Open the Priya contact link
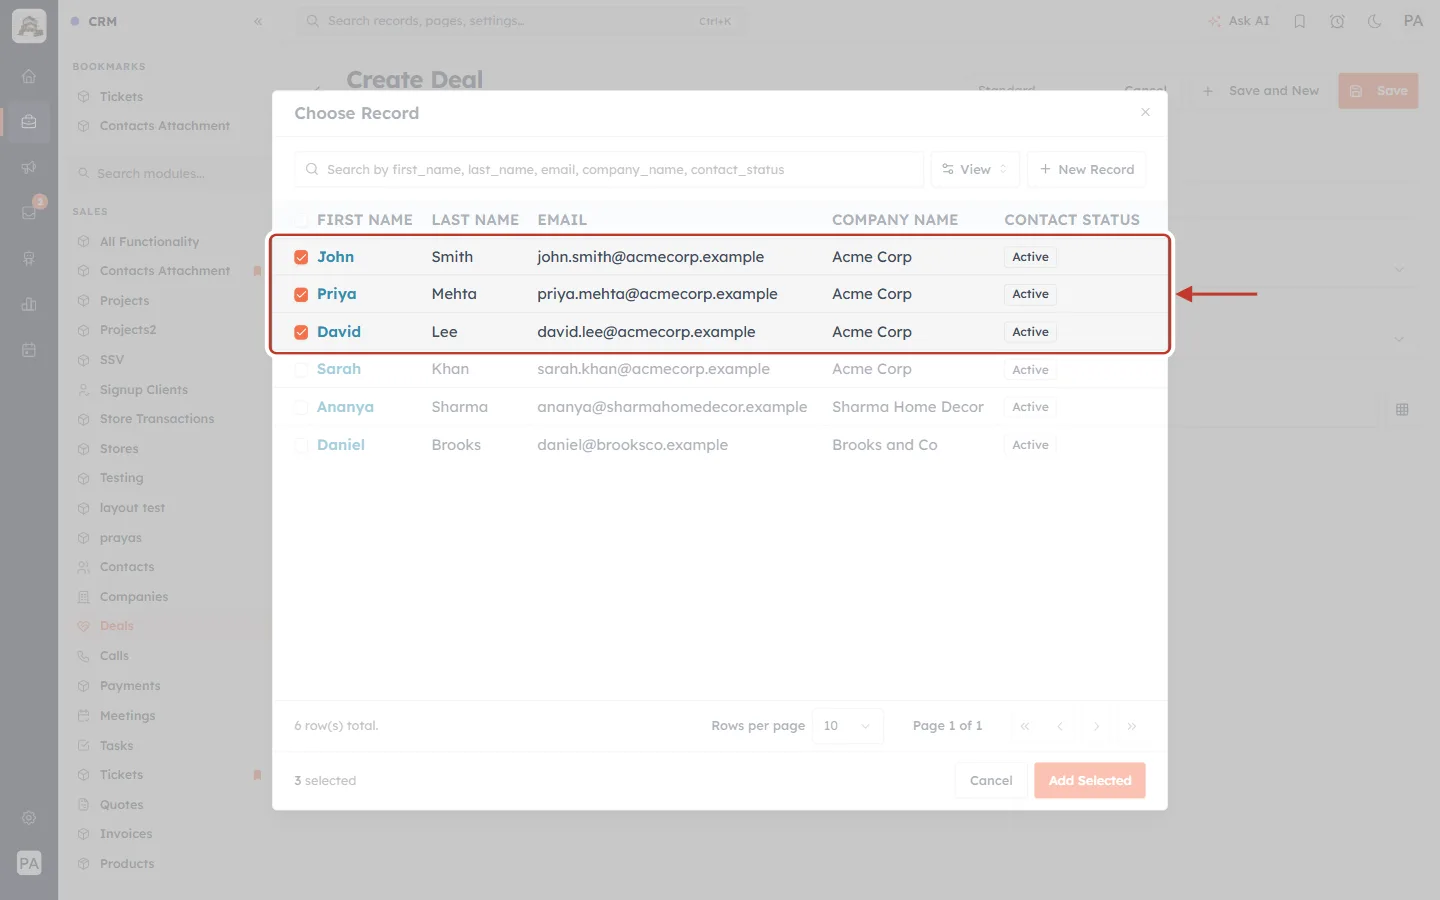Screen dimensions: 1440x900 [337, 294]
